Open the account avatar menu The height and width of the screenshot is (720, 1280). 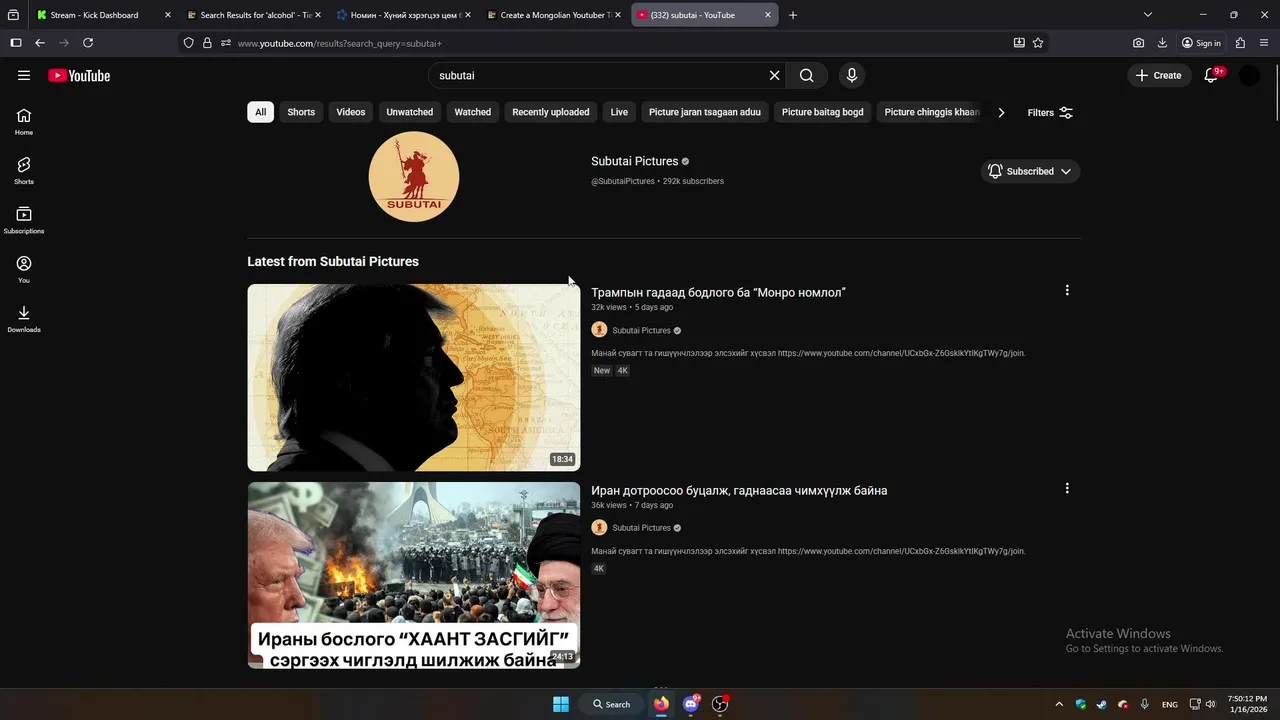click(x=1250, y=75)
